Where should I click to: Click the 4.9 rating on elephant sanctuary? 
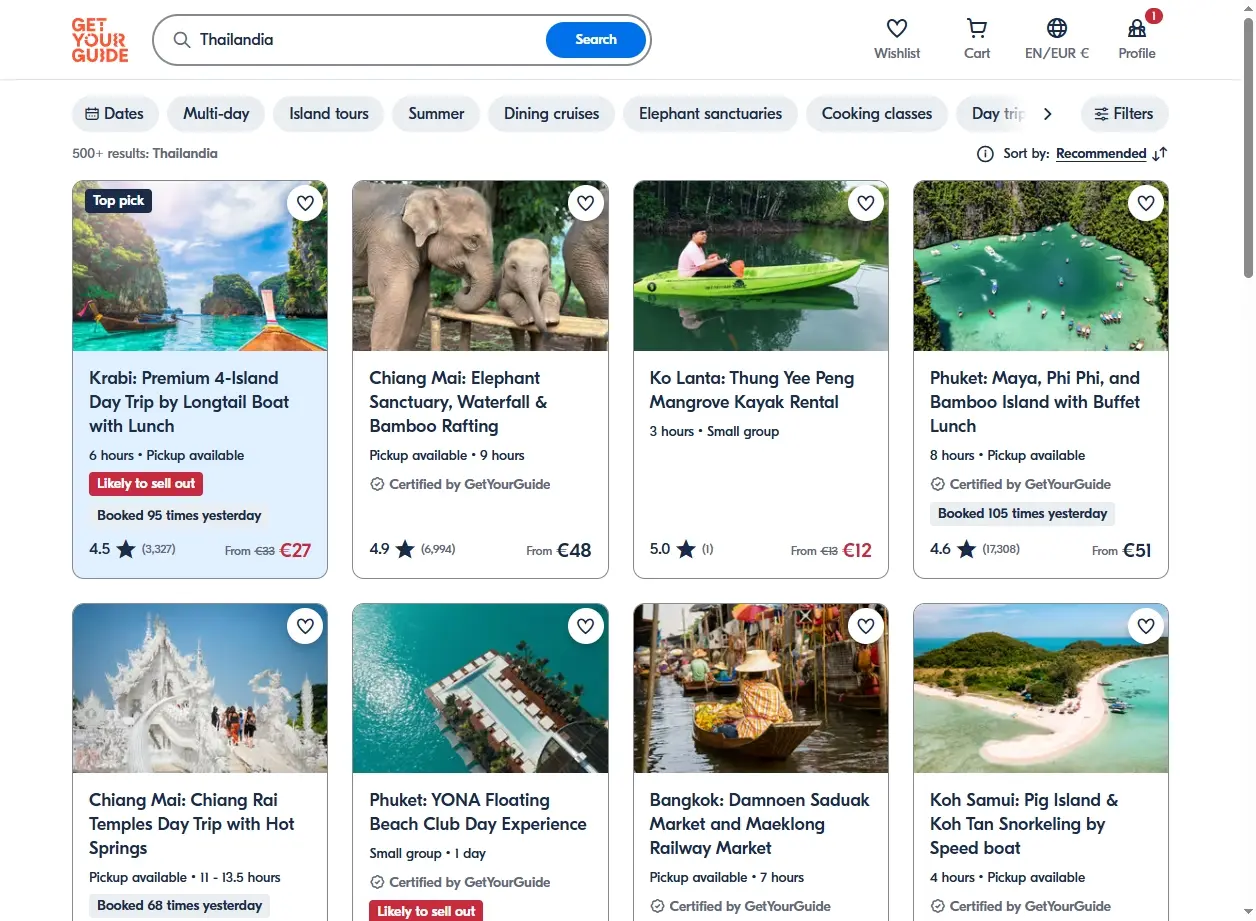tap(379, 549)
